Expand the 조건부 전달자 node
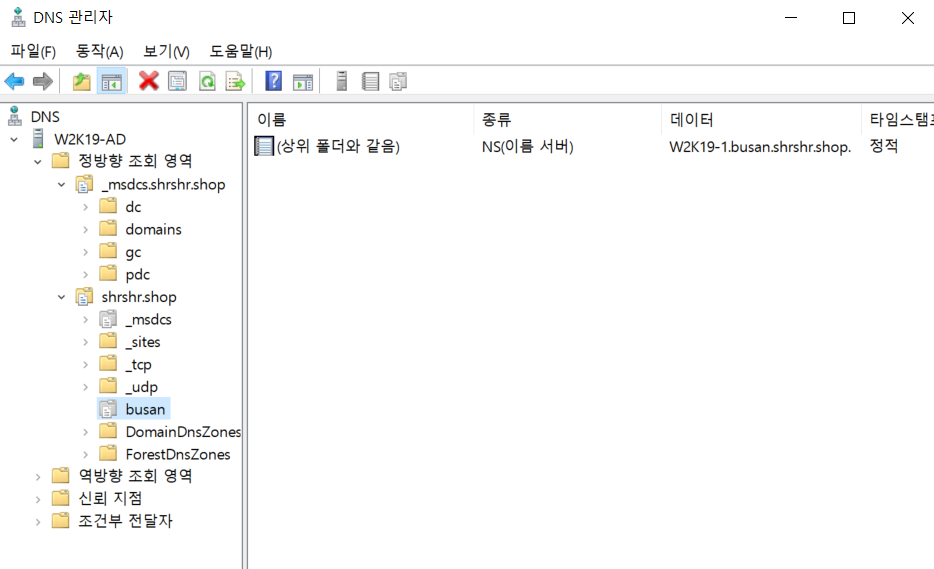 tap(38, 522)
